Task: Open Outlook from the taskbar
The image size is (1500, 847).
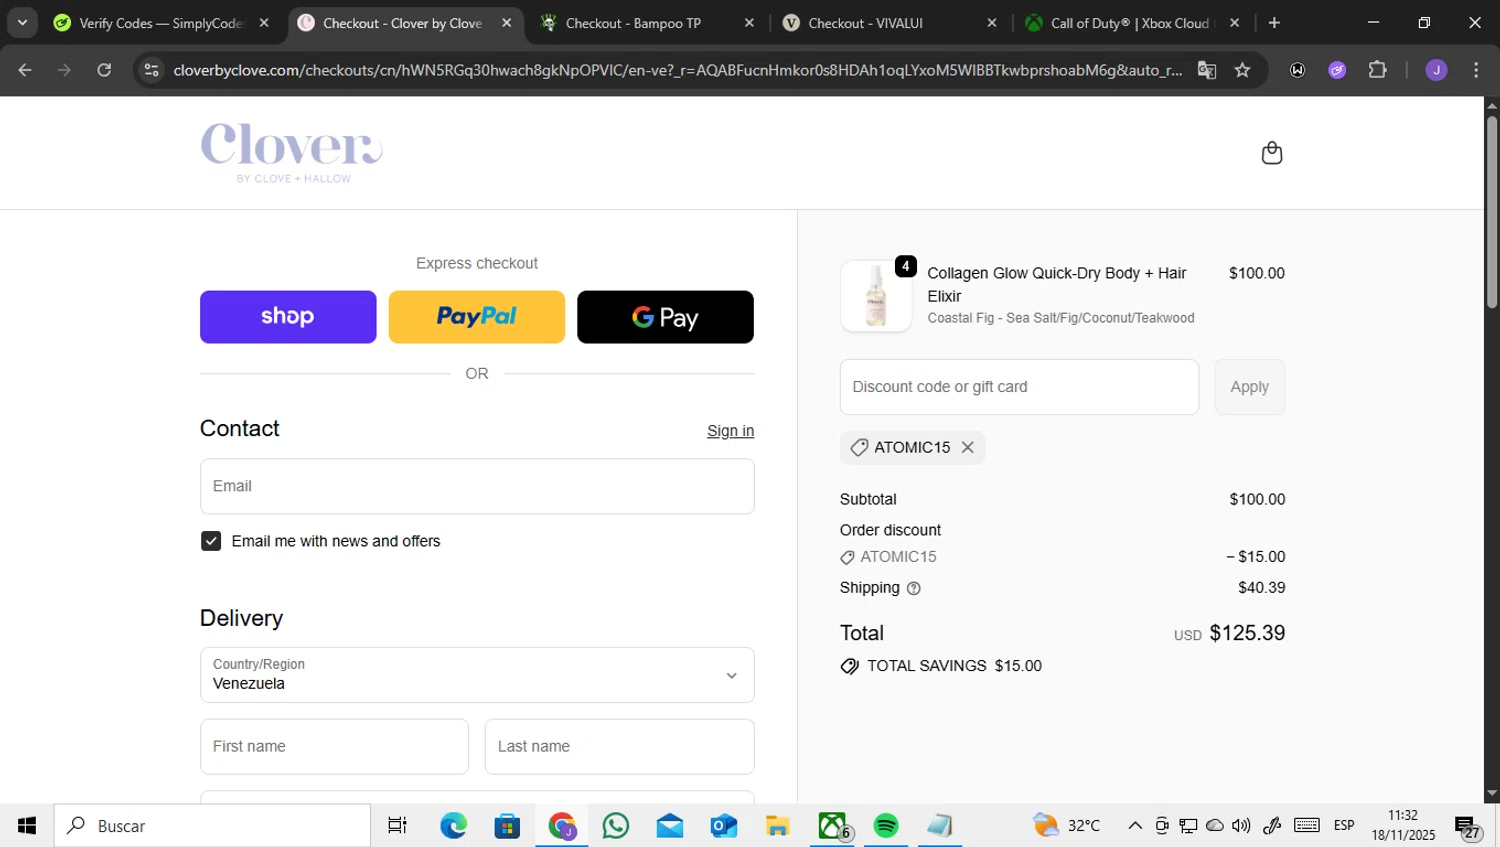Action: click(x=724, y=825)
